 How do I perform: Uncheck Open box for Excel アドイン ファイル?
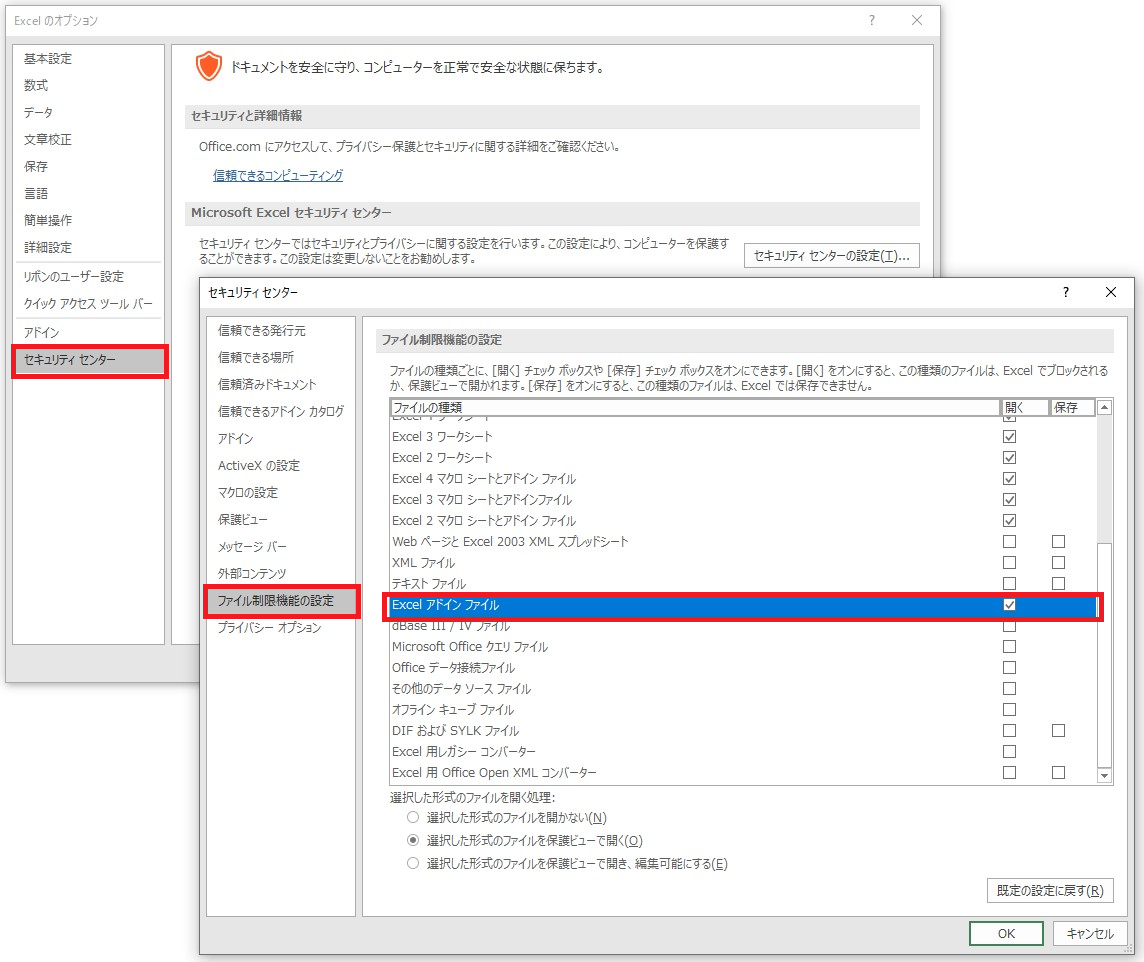point(1010,605)
